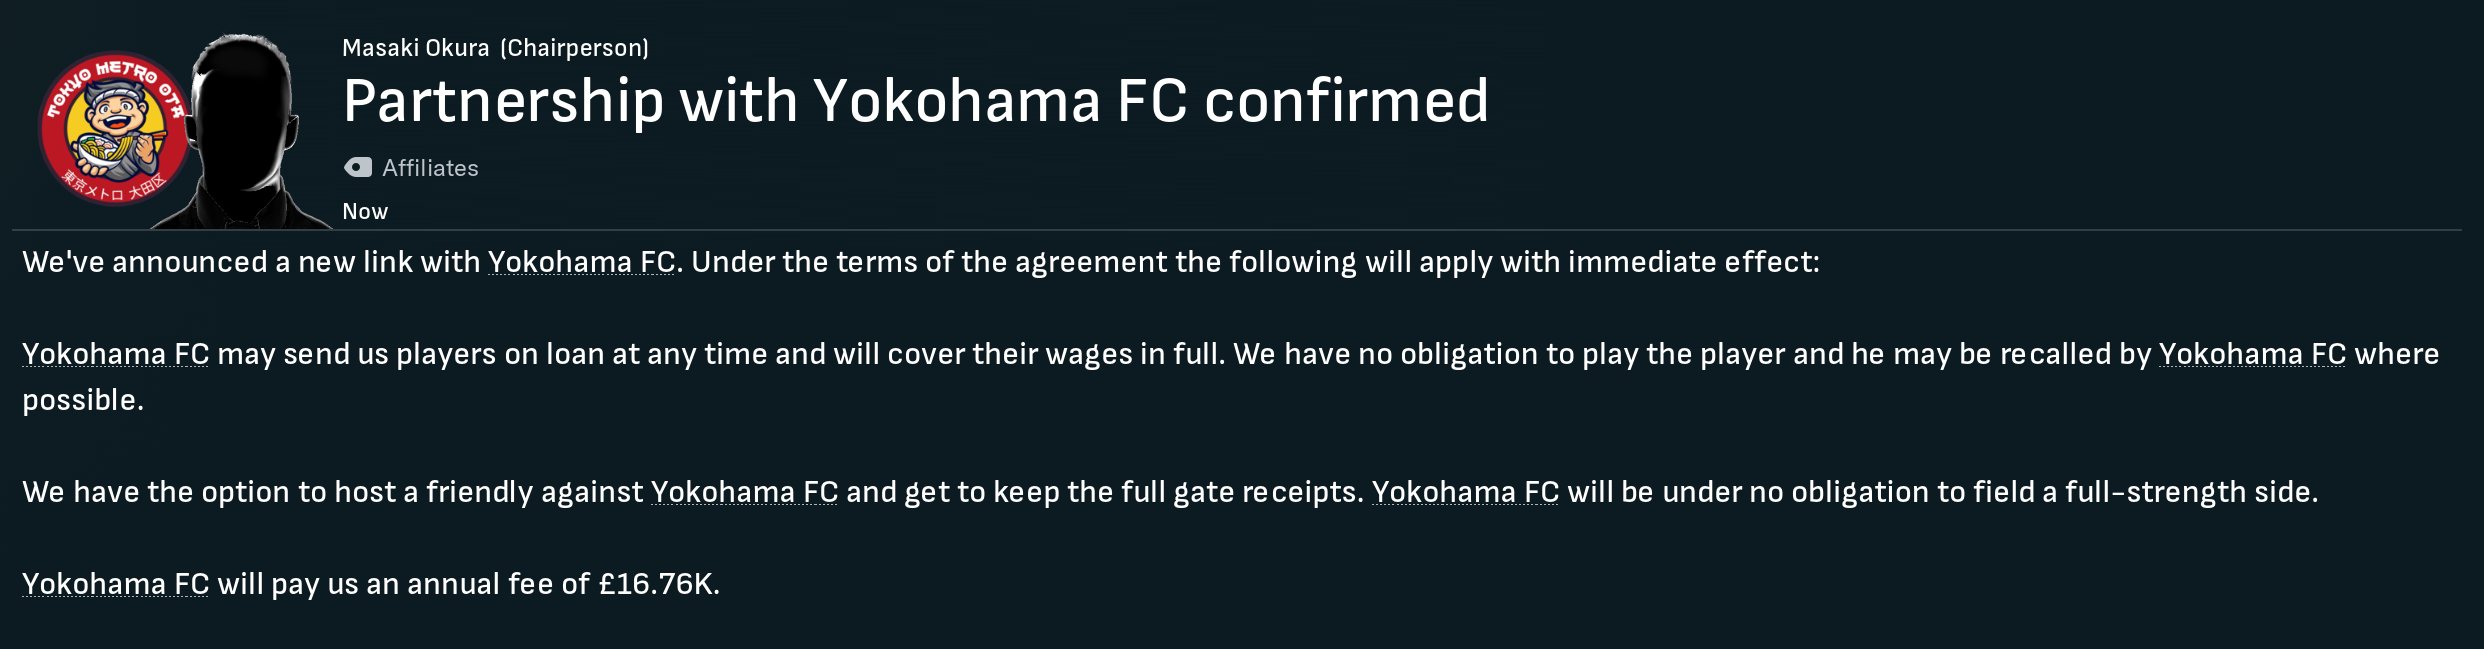This screenshot has width=2484, height=649.
Task: Open Yokohama FC link before 'will pay us'
Action: tap(116, 584)
